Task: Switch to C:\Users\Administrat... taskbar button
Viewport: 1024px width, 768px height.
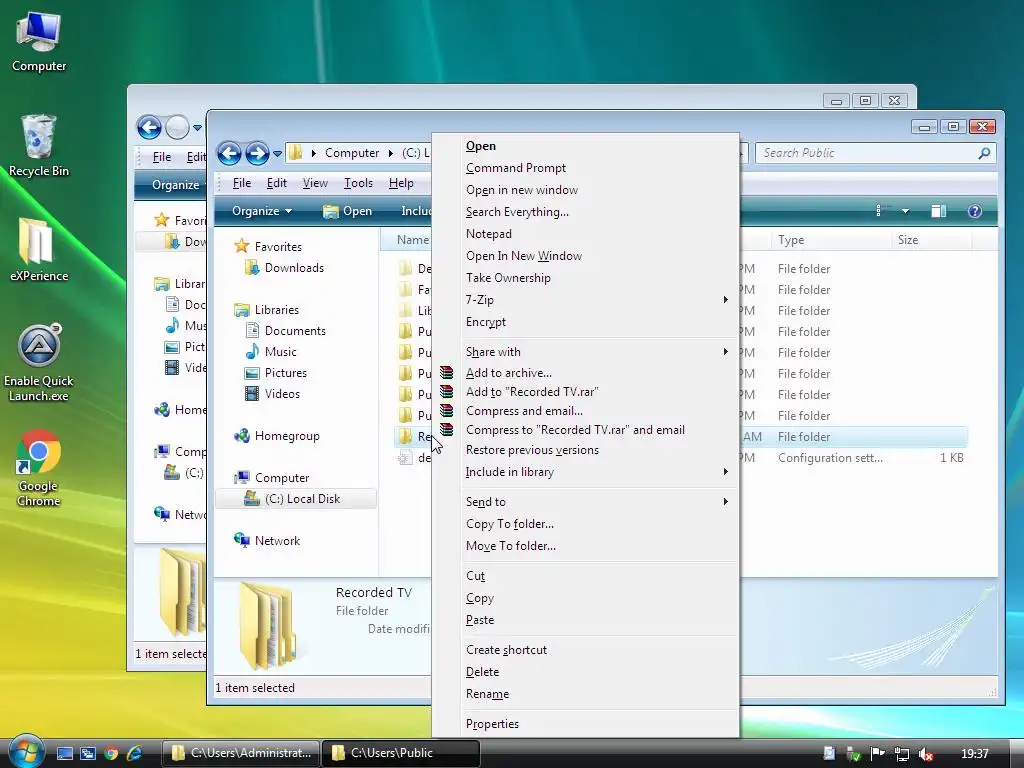Action: click(241, 753)
